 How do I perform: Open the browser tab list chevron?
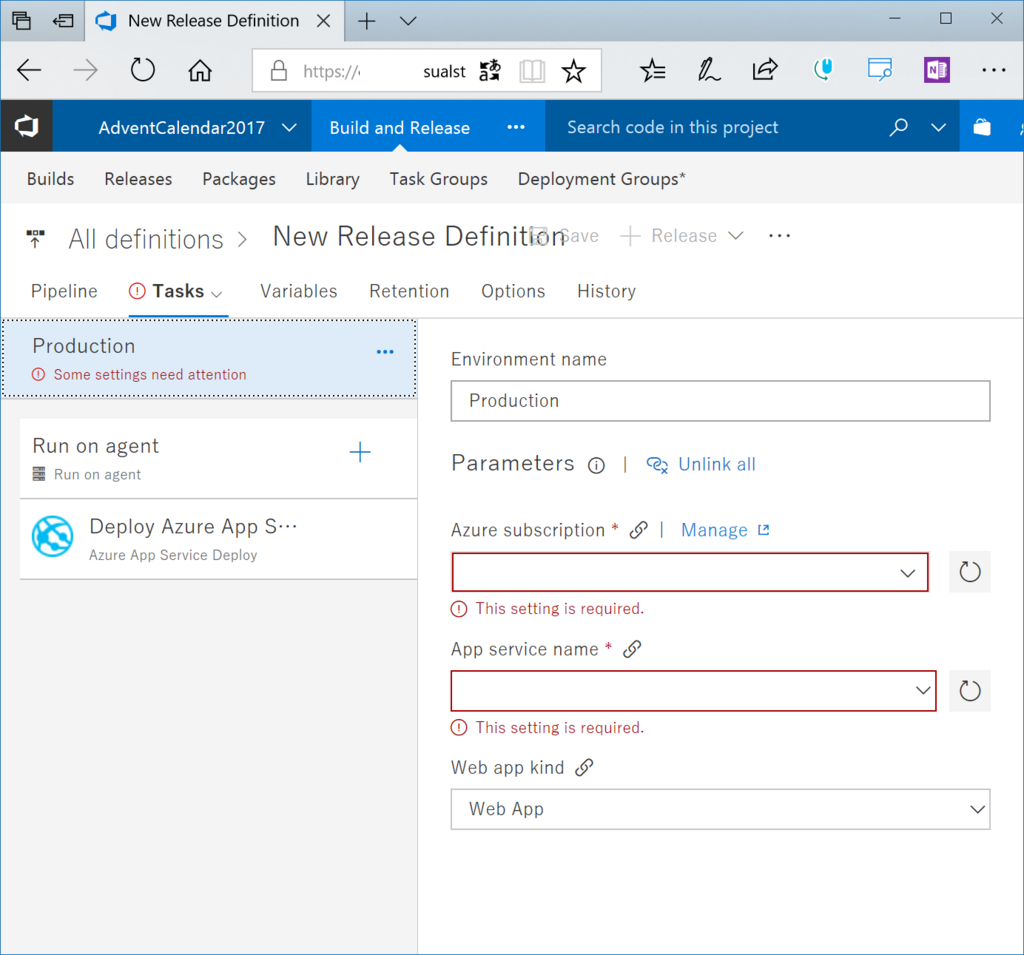pyautogui.click(x=408, y=21)
